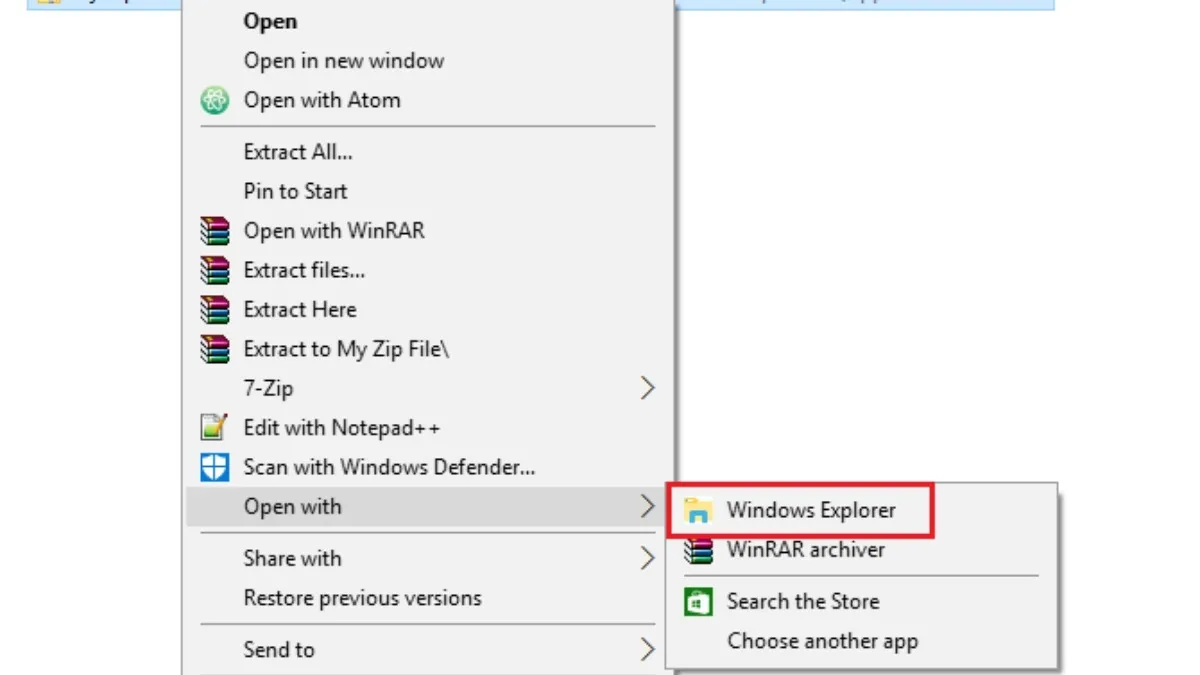
Task: Click the Store bag icon in submenu
Action: click(697, 602)
